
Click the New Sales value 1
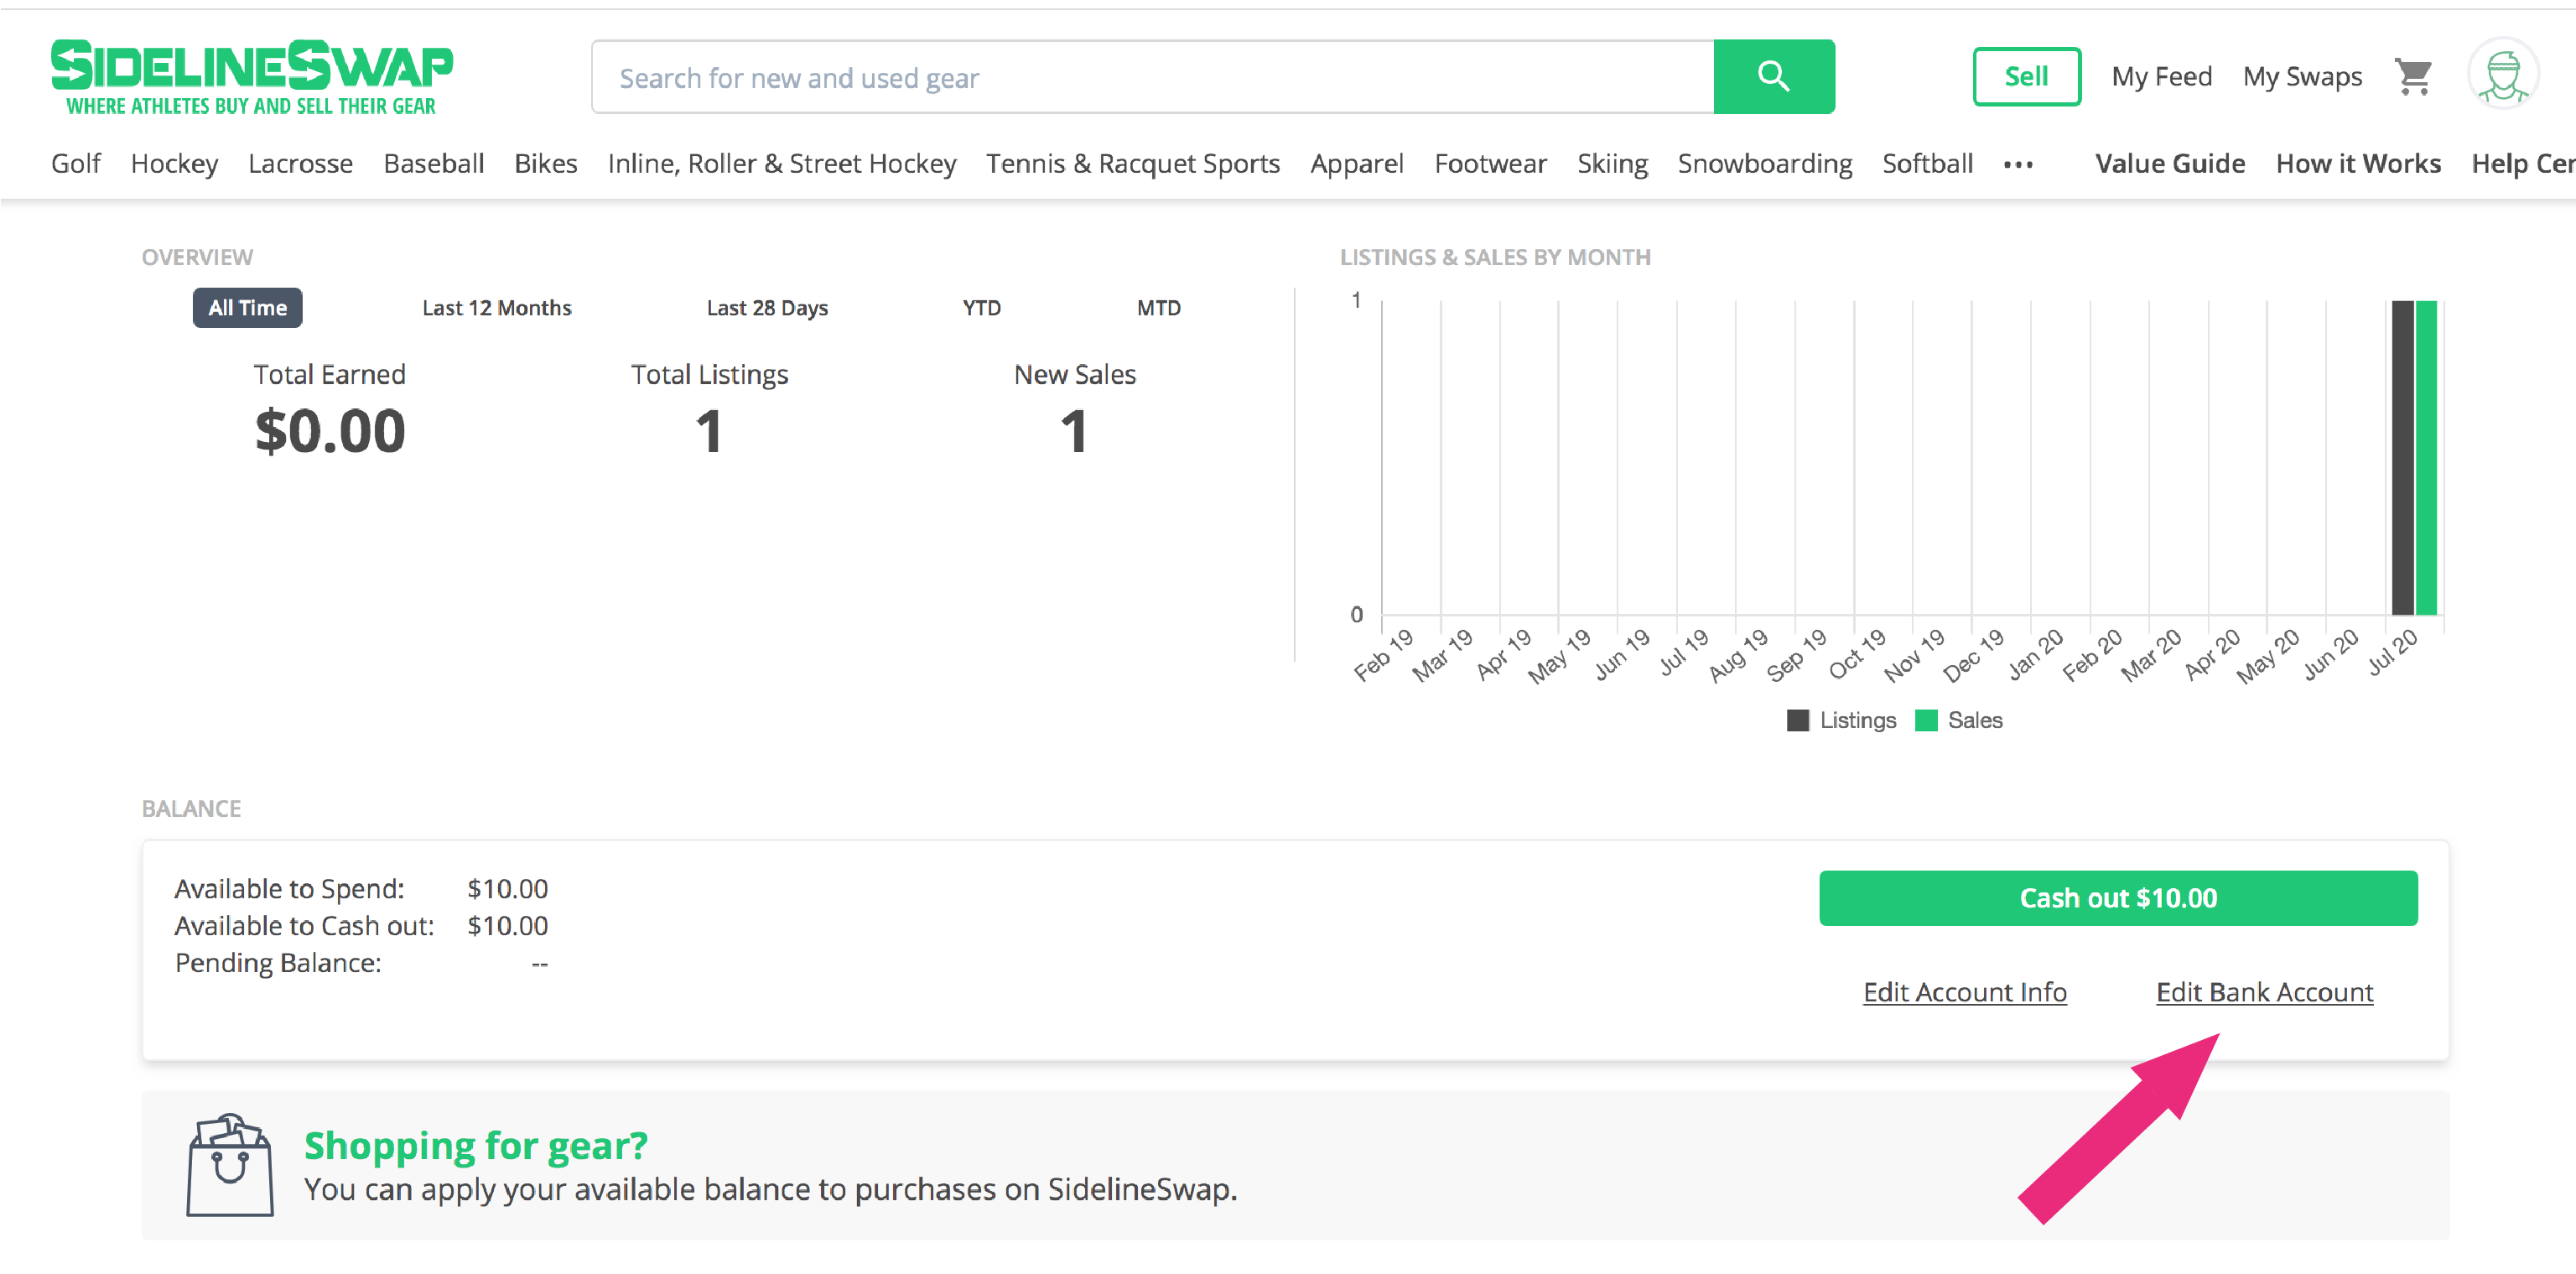click(x=1074, y=432)
